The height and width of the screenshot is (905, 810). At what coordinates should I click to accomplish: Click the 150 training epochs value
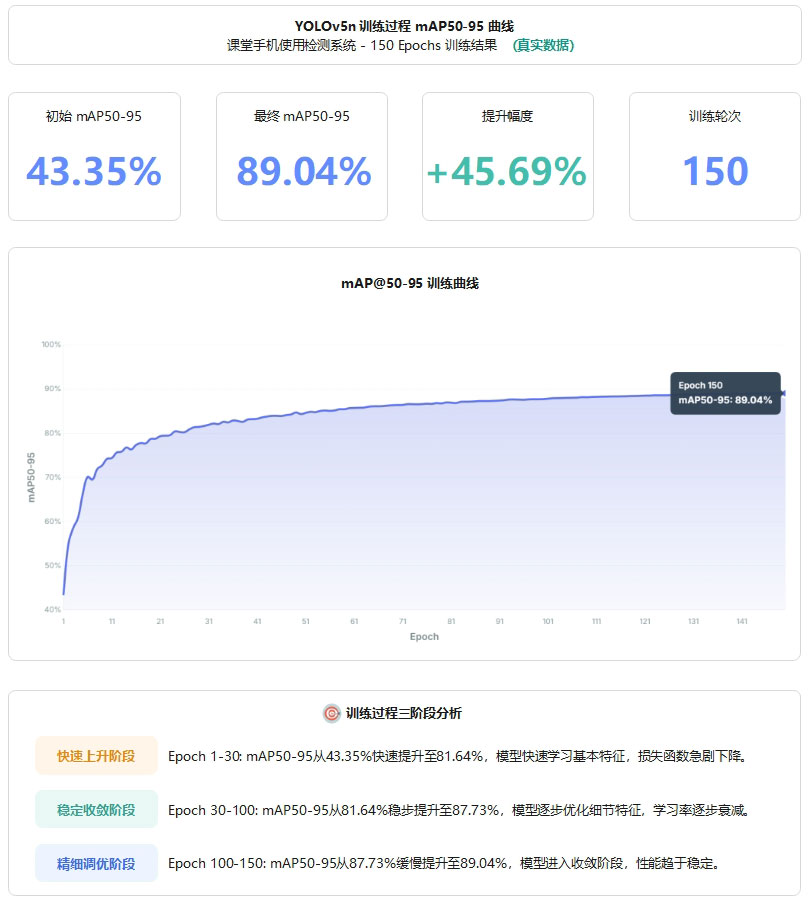pyautogui.click(x=715, y=171)
